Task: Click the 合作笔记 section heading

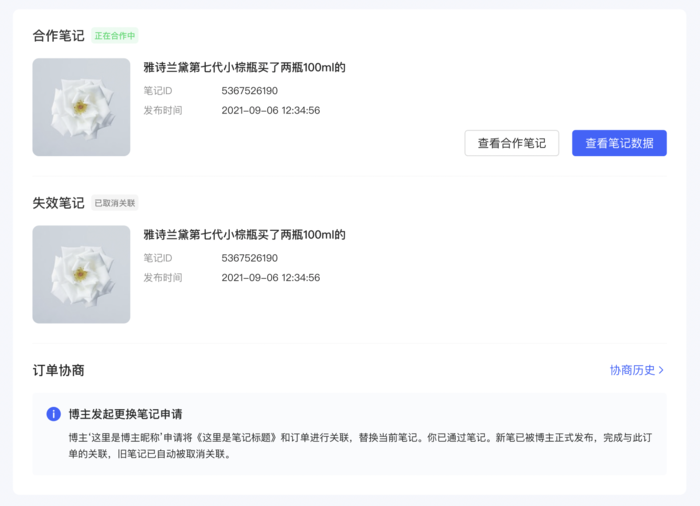Action: click(58, 36)
